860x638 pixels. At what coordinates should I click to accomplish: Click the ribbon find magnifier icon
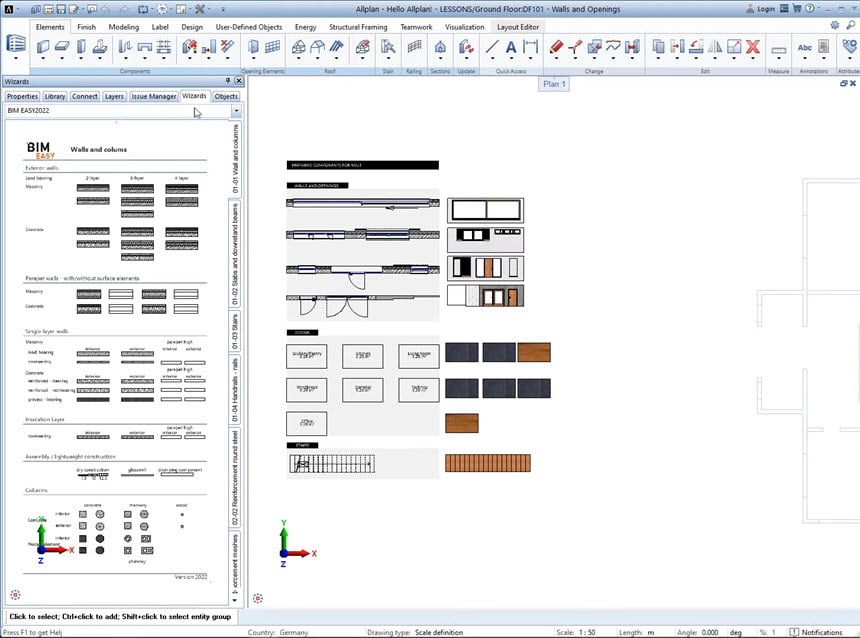851,25
